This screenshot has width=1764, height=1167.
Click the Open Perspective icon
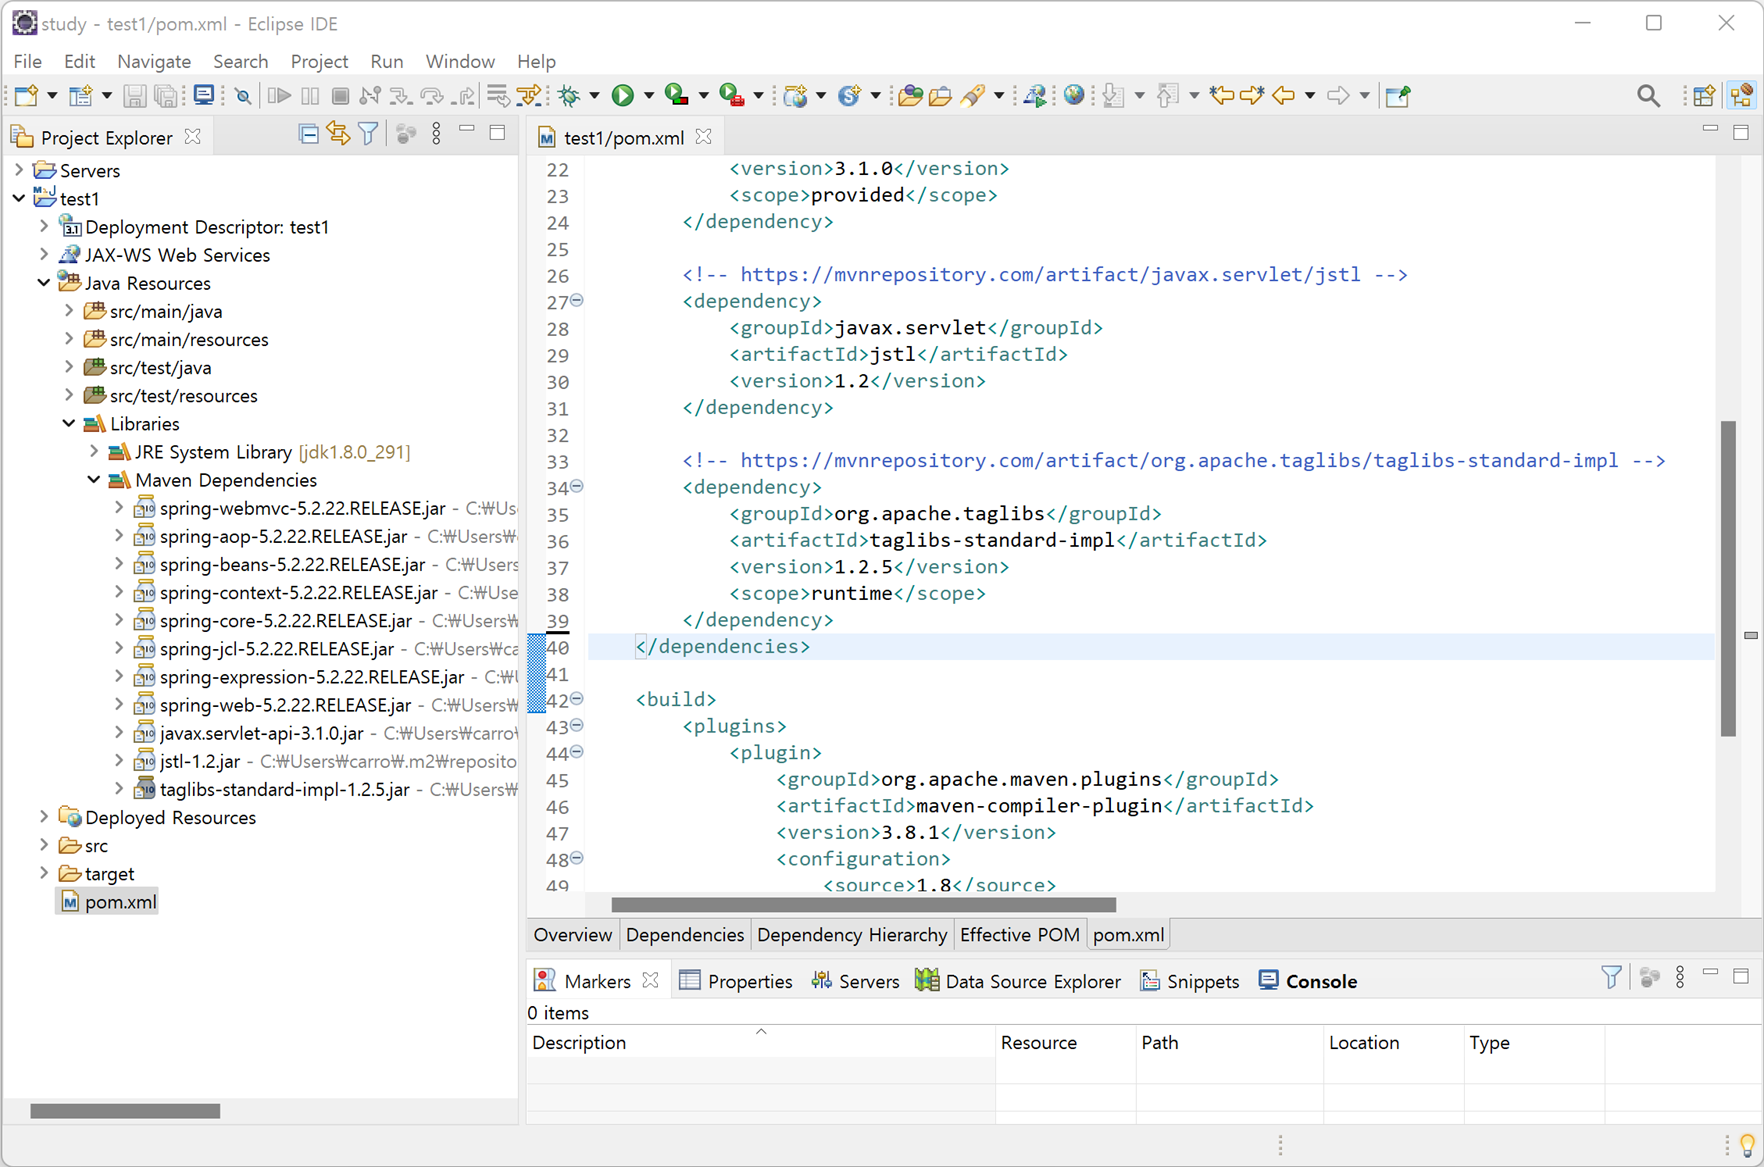[1704, 96]
